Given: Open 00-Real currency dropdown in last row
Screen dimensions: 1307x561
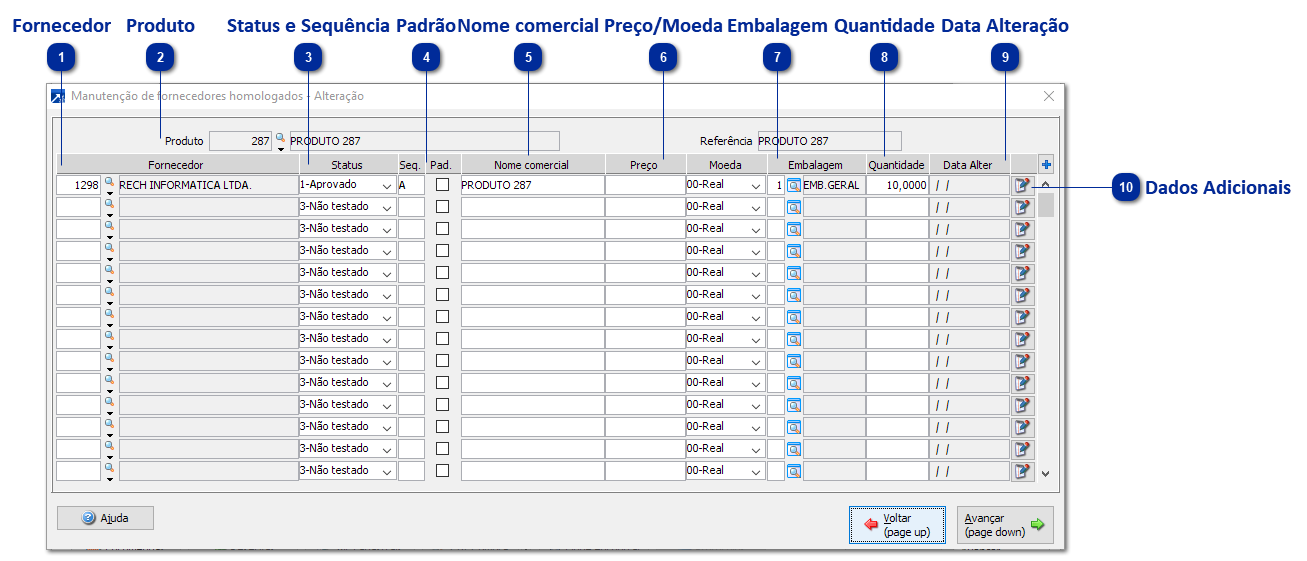Looking at the screenshot, I should click(725, 471).
